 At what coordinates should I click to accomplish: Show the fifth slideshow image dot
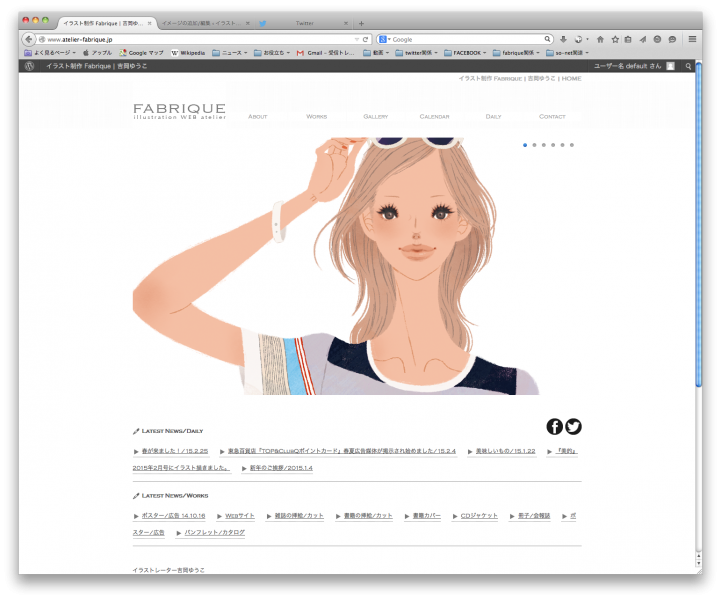562,145
